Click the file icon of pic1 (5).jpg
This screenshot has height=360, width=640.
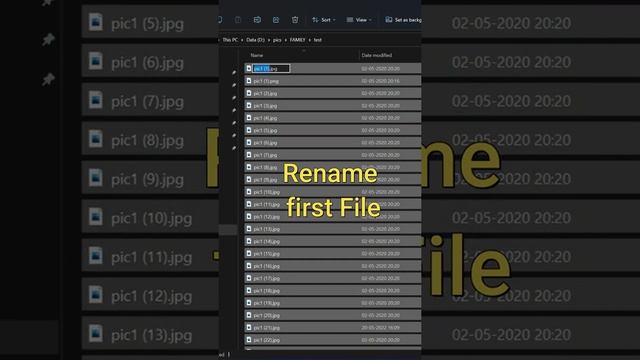[x=249, y=130]
